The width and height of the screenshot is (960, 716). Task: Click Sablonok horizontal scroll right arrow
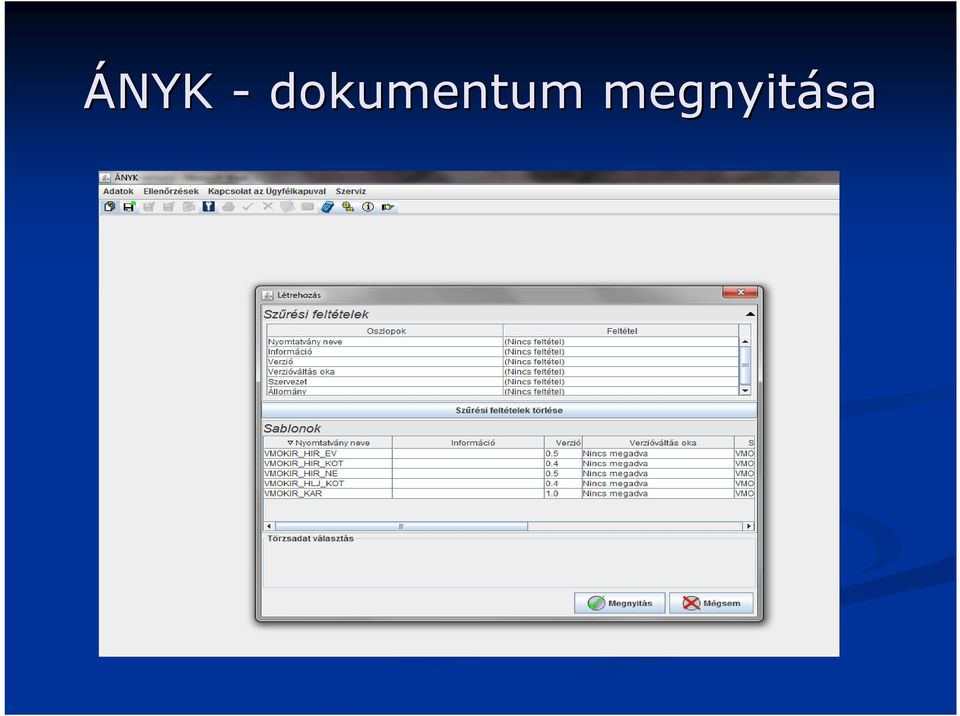click(748, 526)
